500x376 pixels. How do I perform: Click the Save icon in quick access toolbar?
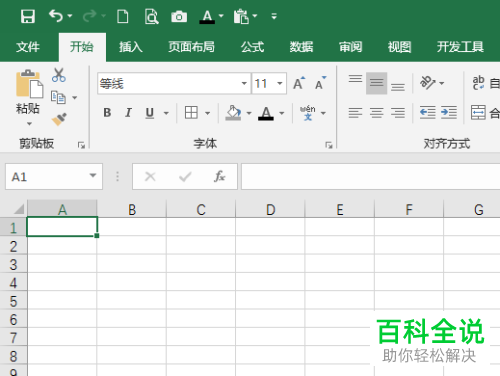pos(28,16)
